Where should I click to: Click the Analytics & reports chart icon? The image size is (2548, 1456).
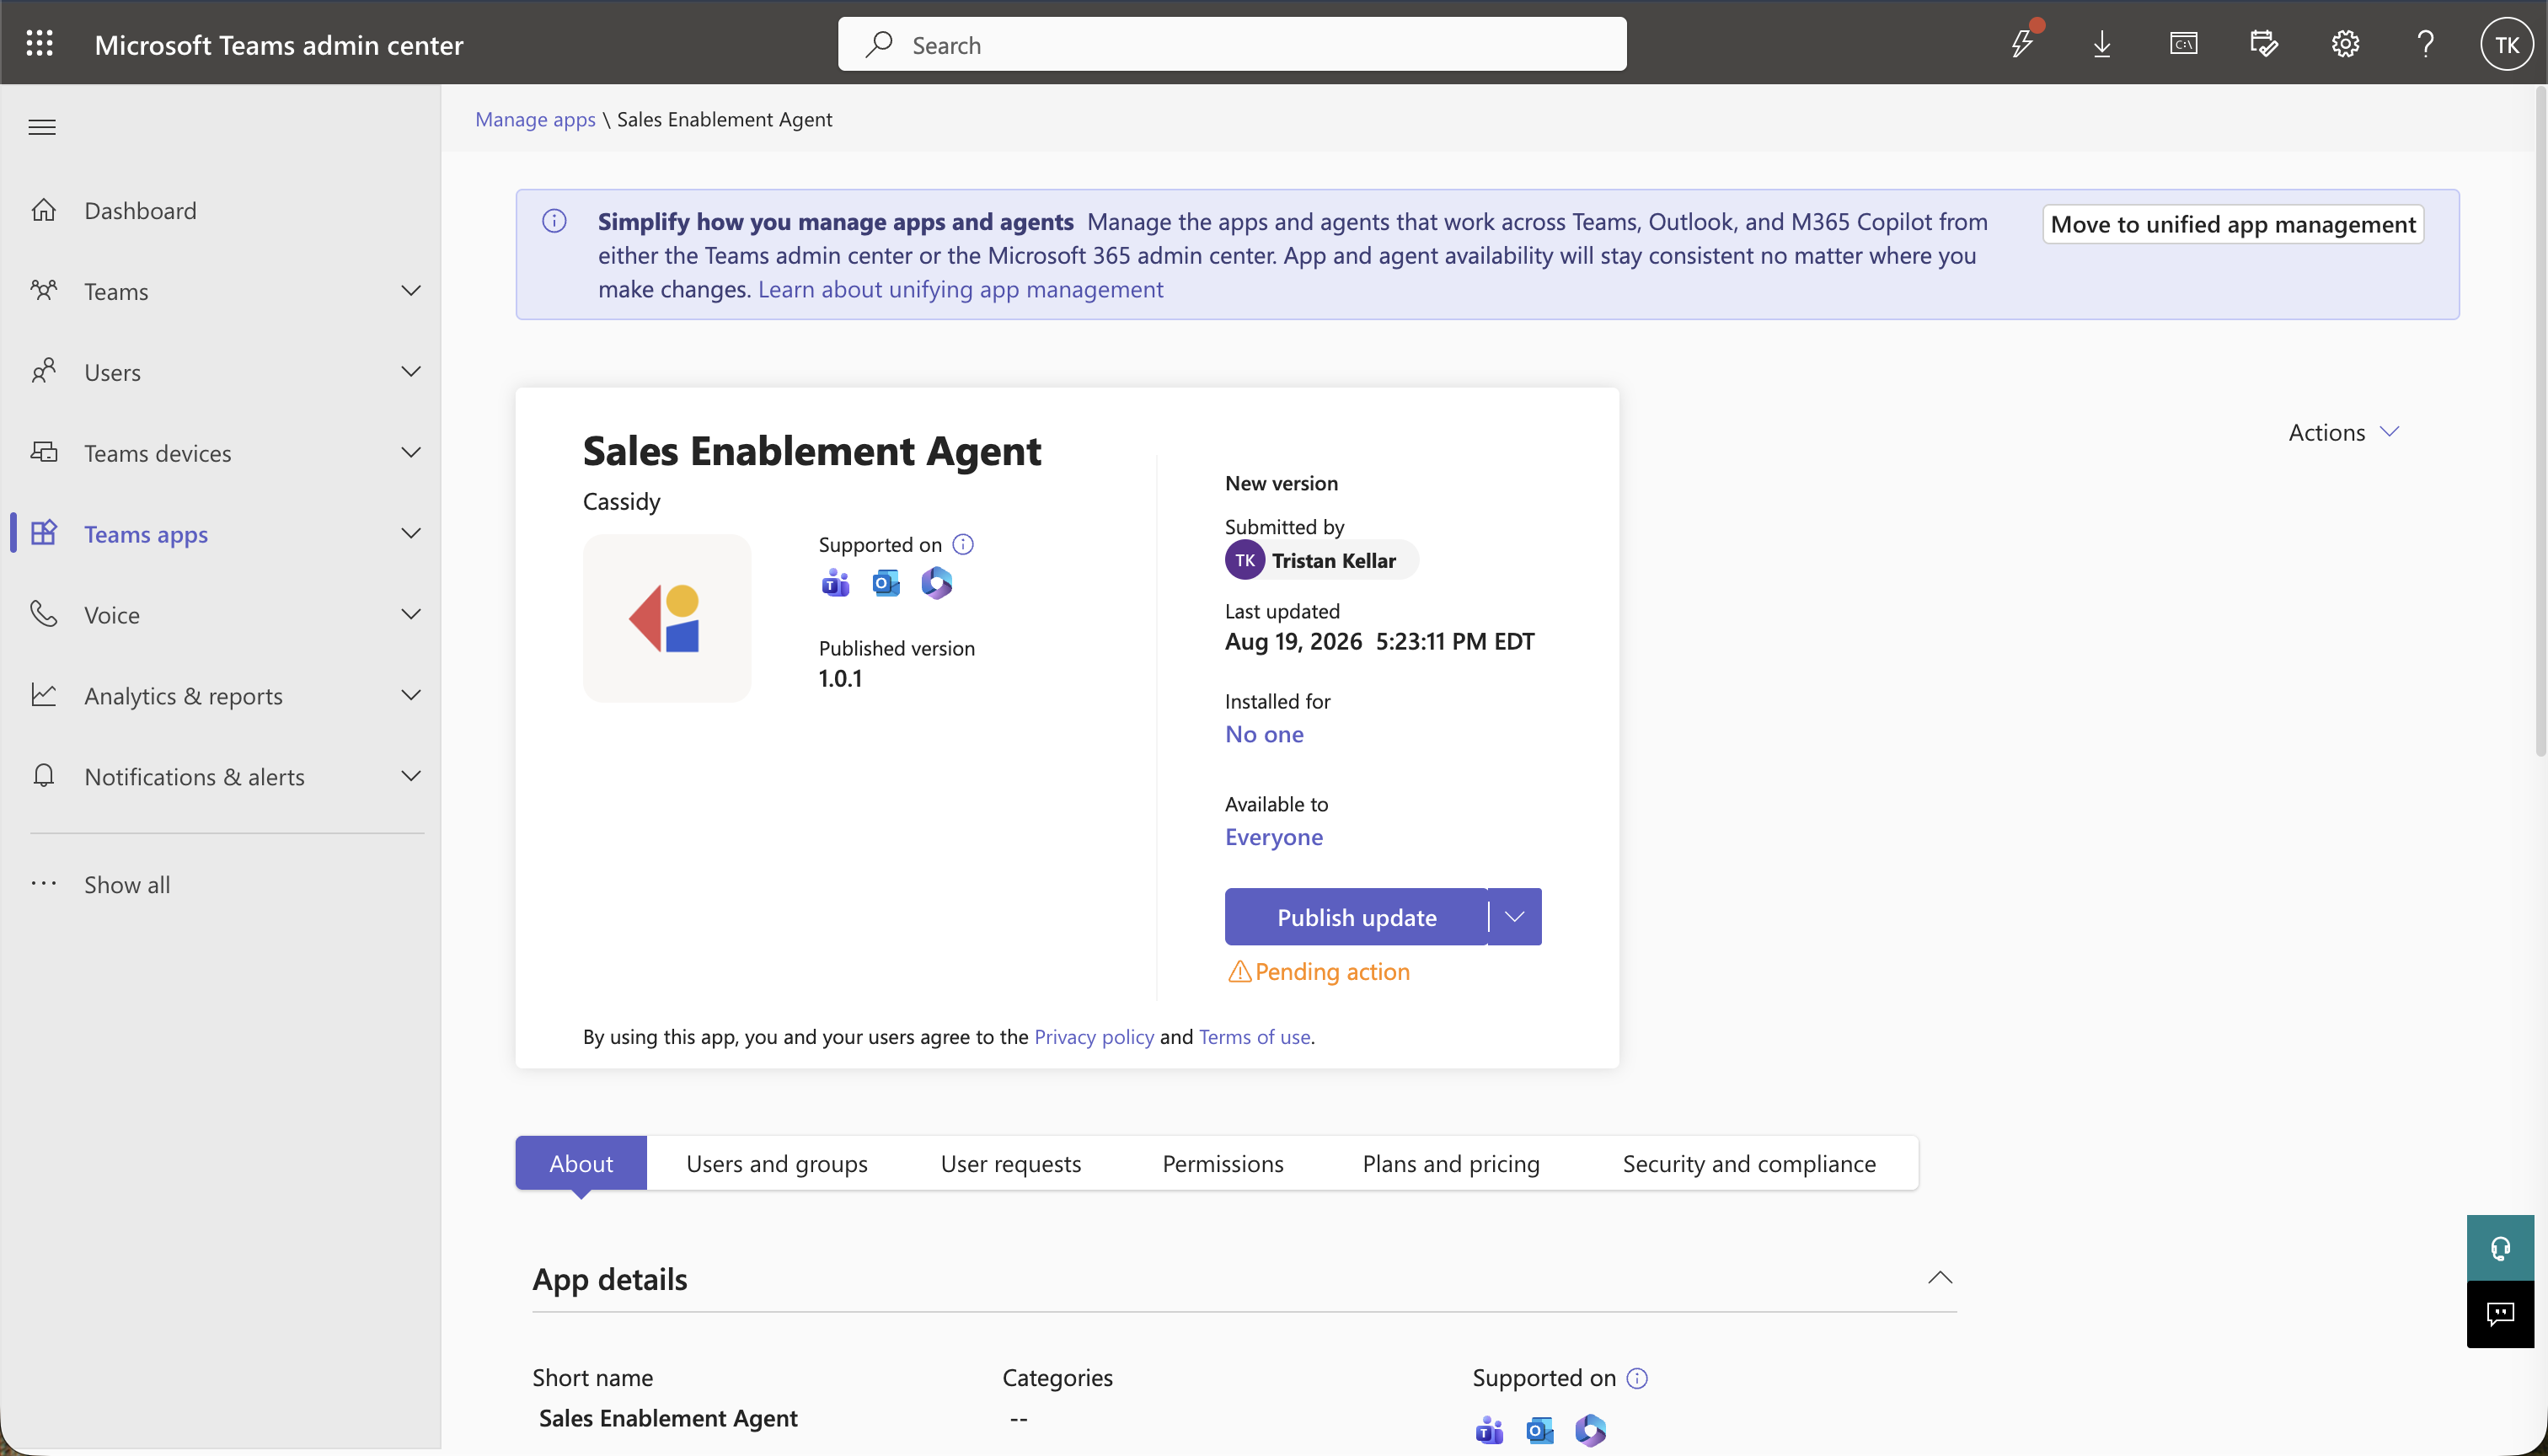pos(43,695)
